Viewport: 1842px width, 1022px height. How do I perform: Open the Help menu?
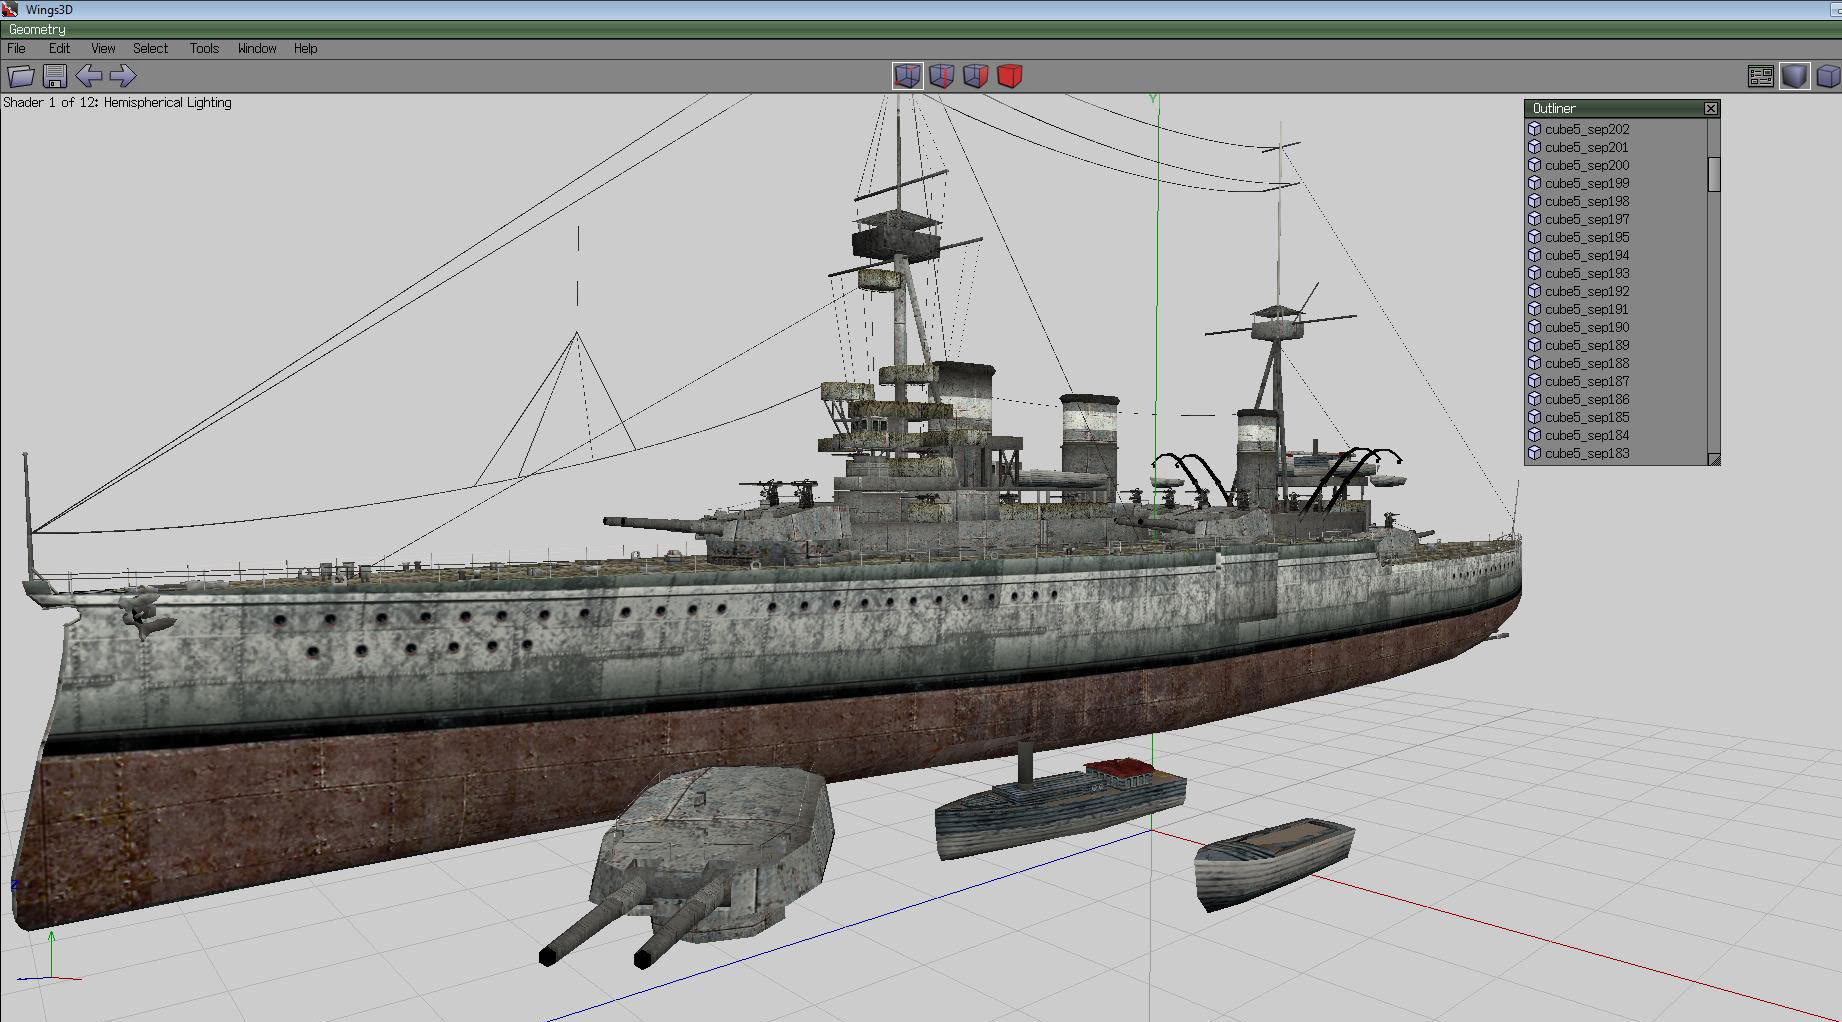click(x=305, y=48)
